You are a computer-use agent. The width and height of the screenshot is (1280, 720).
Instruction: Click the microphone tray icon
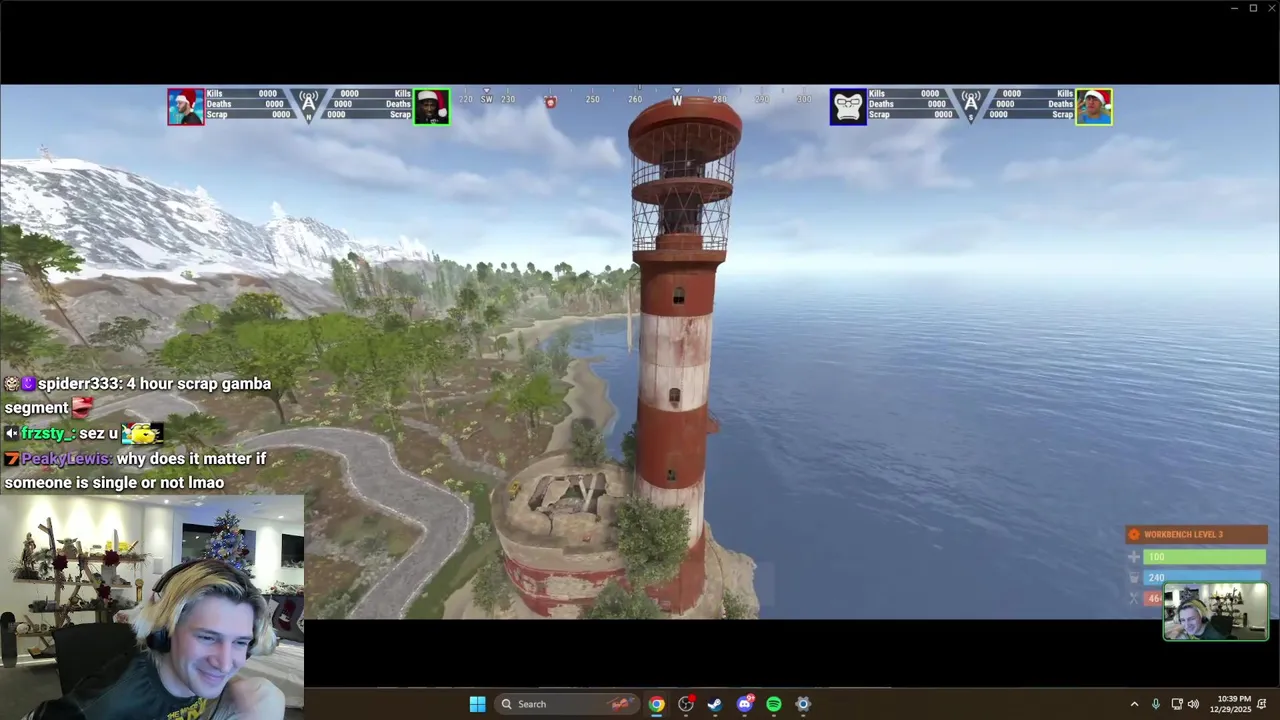(x=1156, y=704)
